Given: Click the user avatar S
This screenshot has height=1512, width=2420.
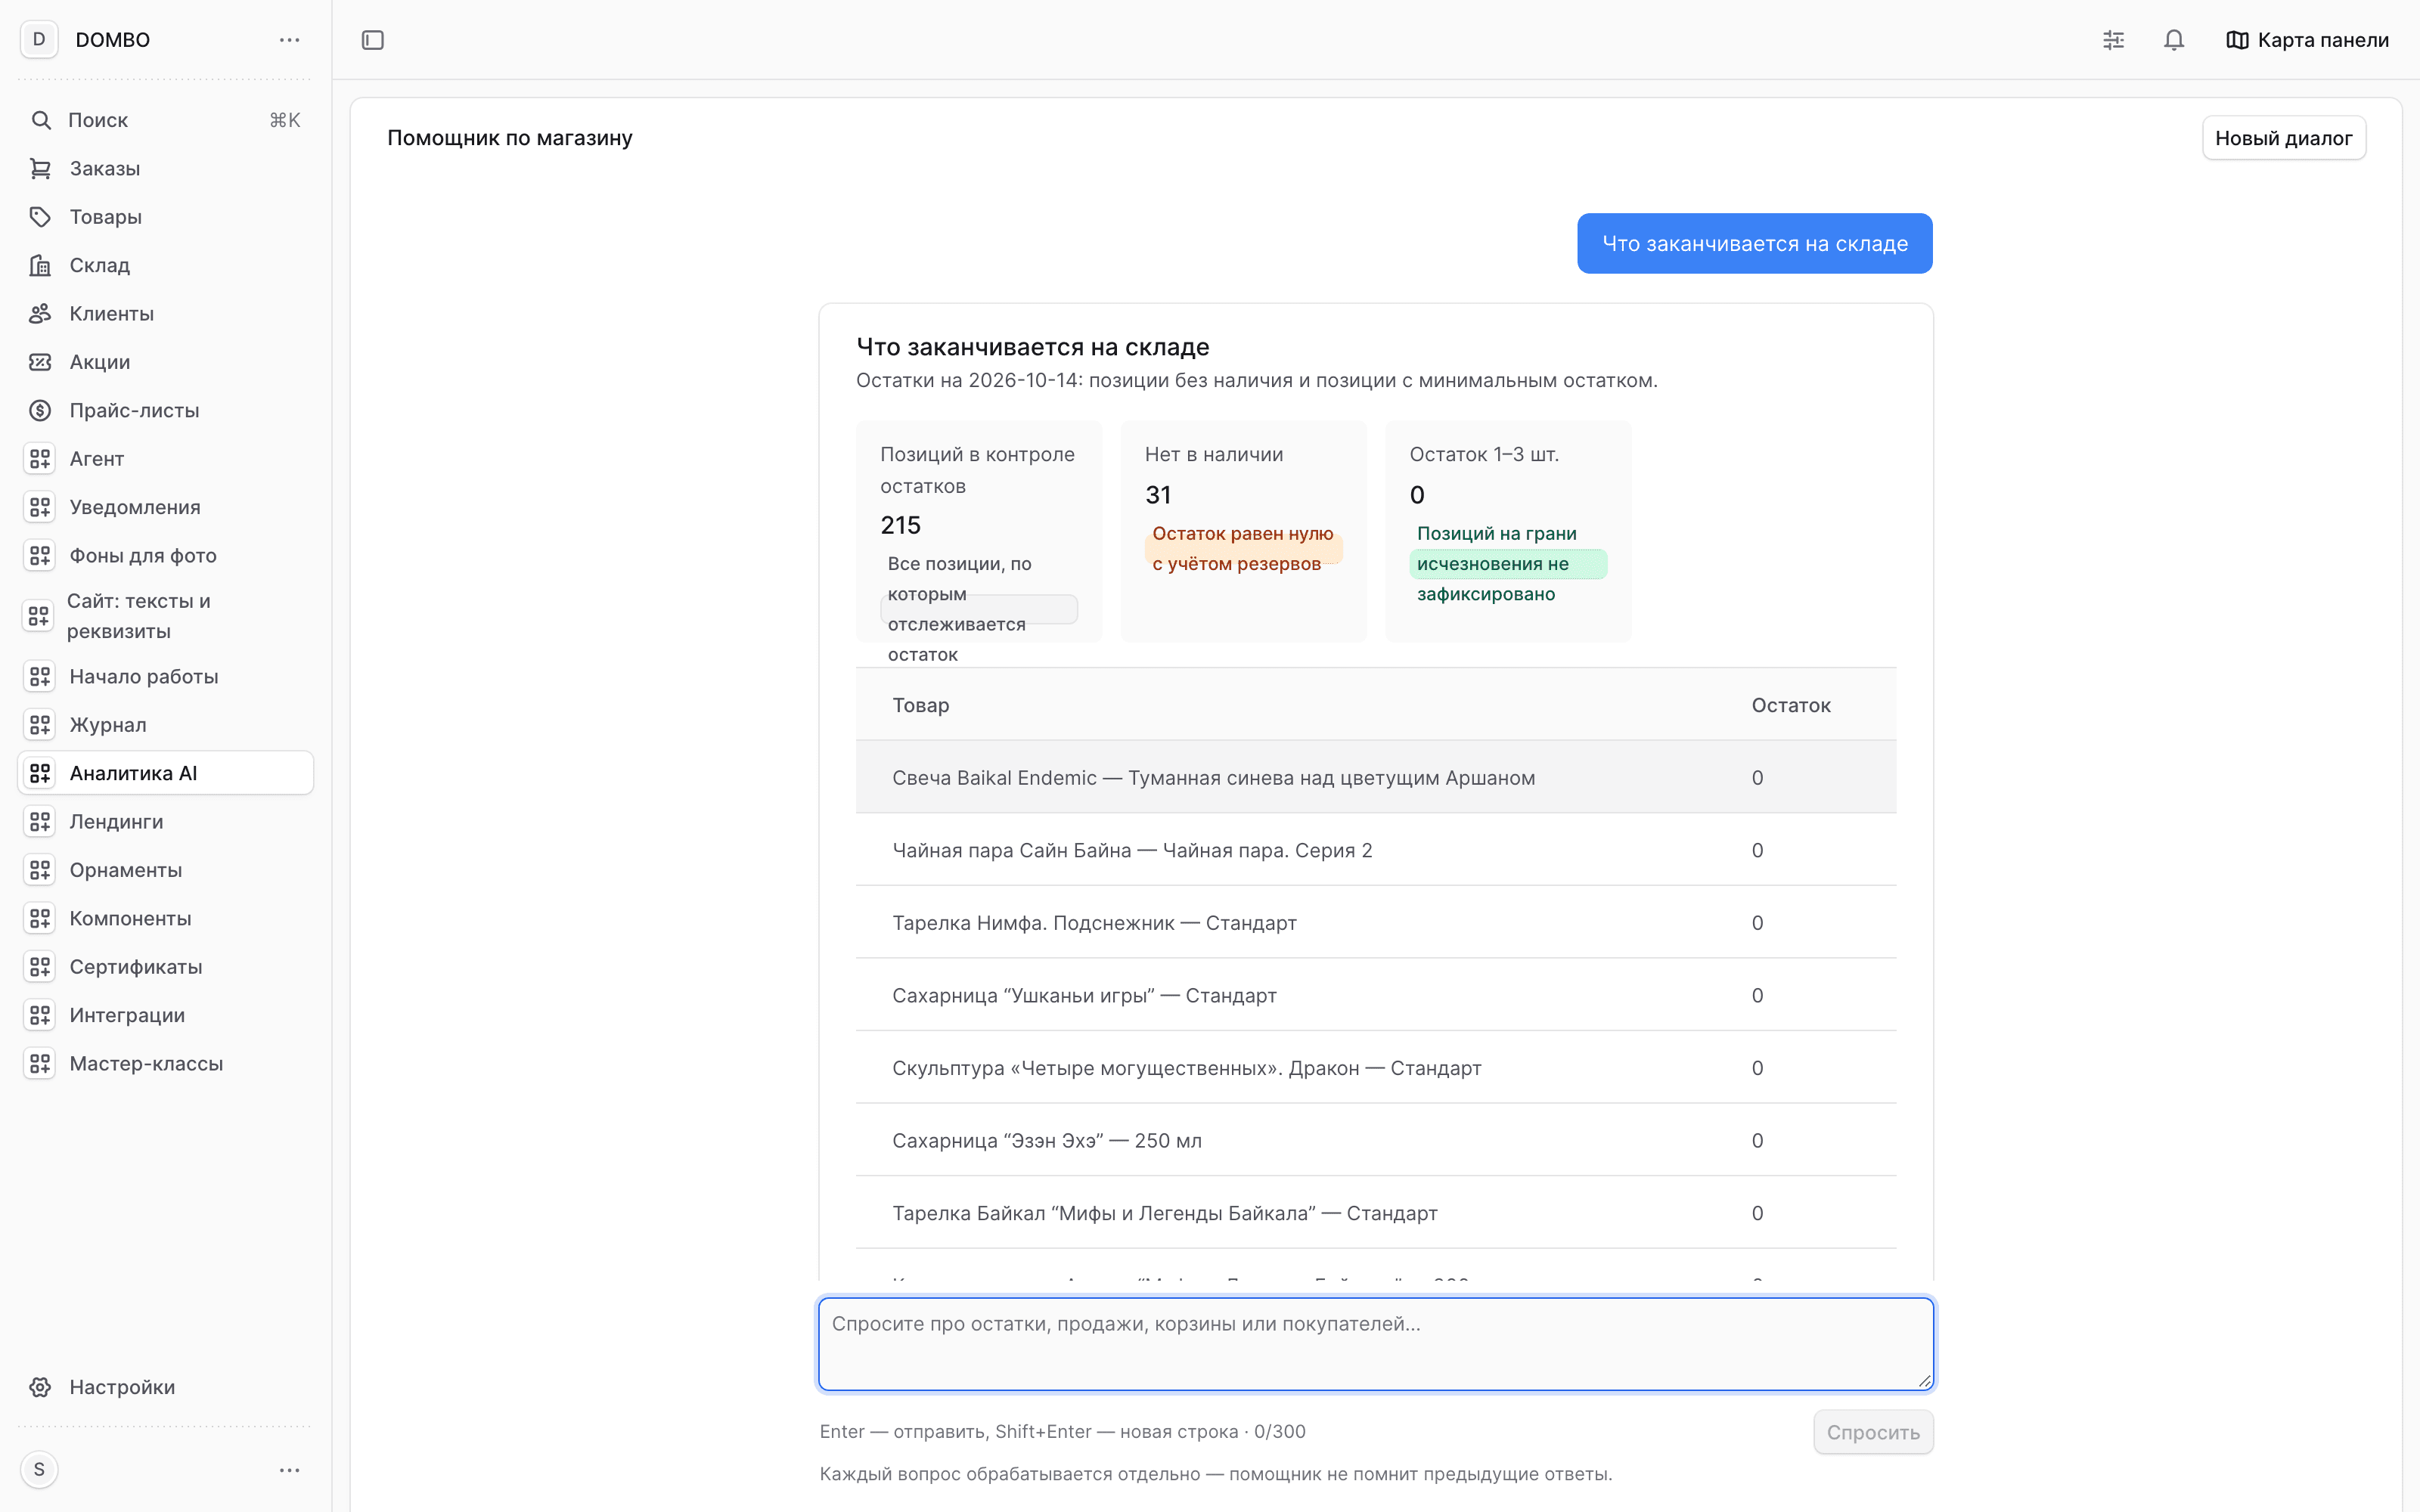Looking at the screenshot, I should (x=39, y=1470).
